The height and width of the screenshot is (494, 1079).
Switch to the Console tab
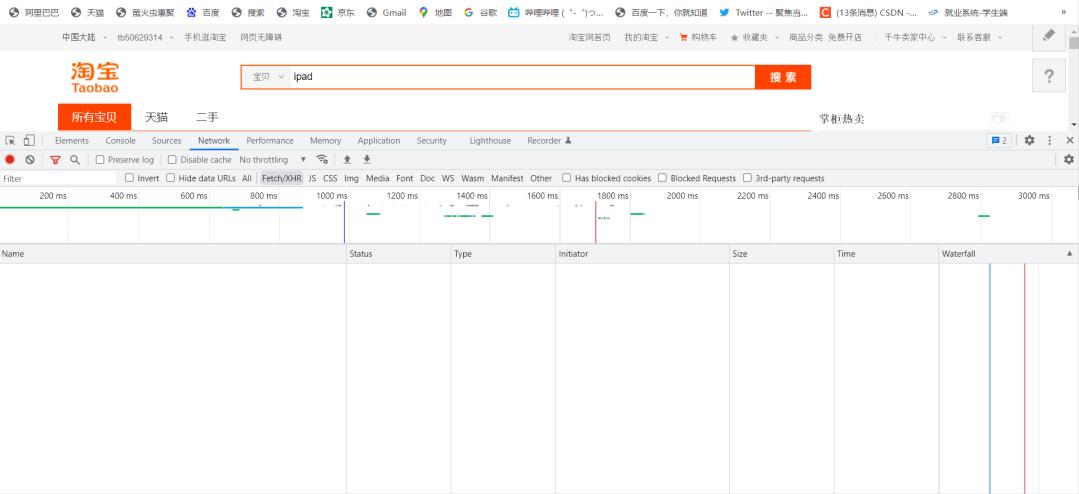[120, 141]
